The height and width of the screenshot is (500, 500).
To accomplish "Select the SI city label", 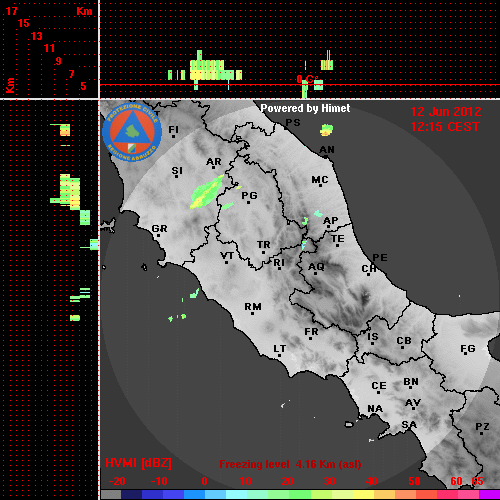I will [177, 171].
